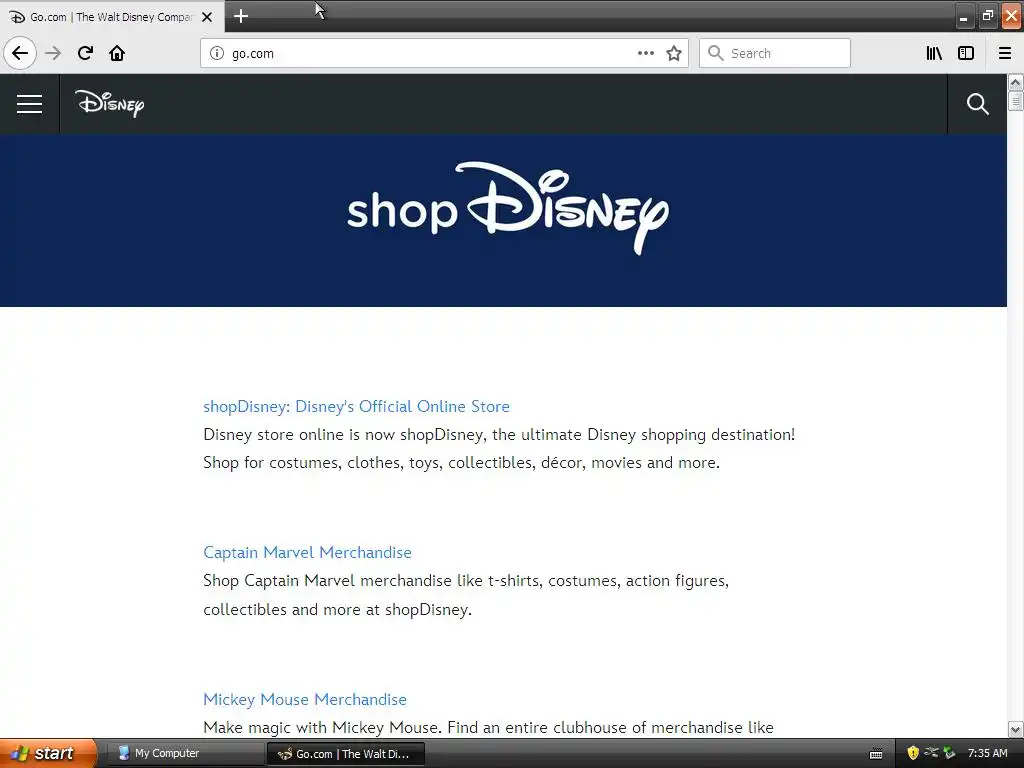Viewport: 1024px width, 768px height.
Task: Click the page scrollbar up arrow
Action: point(1015,83)
